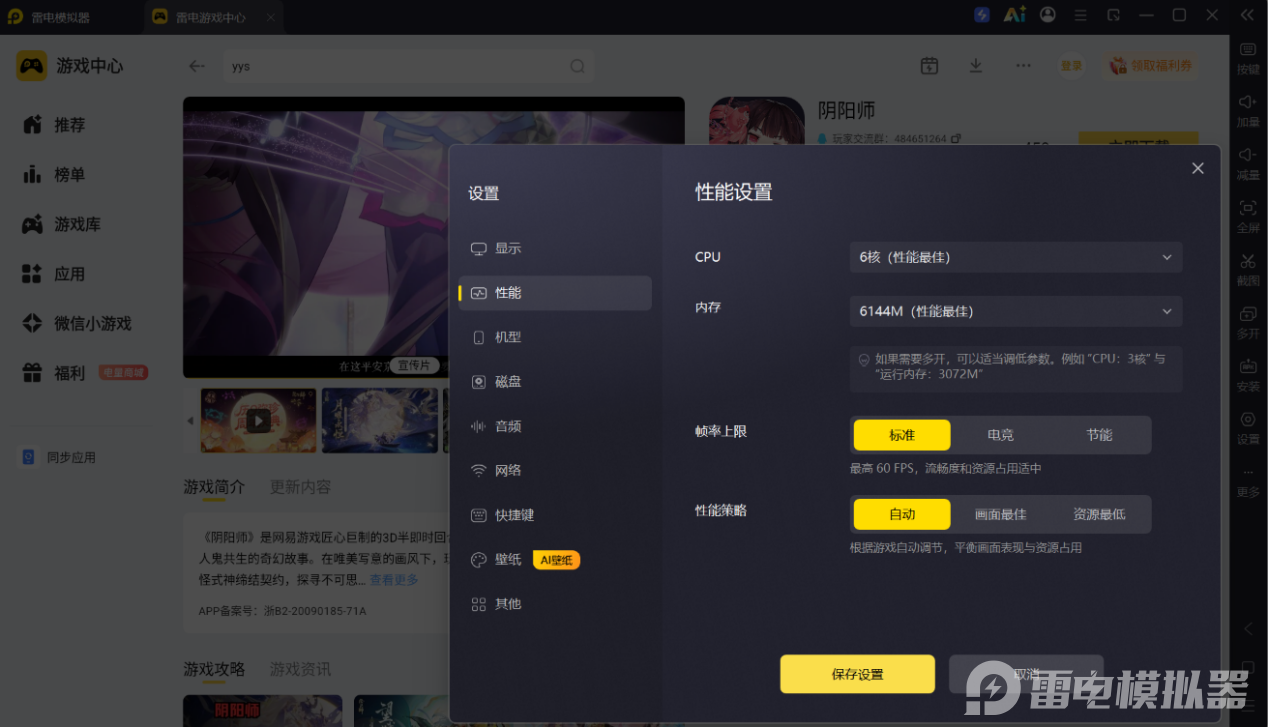
Task: Select 节能 frame rate limit
Action: [x=1099, y=435]
